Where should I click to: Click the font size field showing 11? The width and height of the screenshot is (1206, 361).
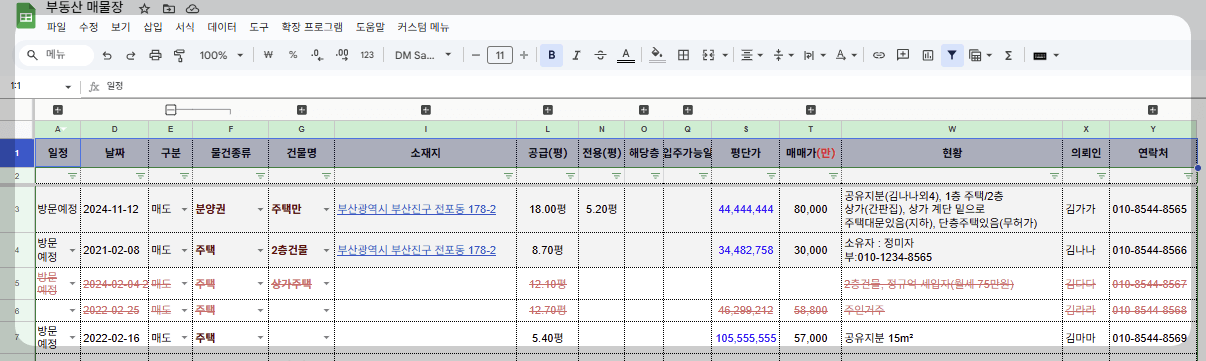(x=500, y=55)
